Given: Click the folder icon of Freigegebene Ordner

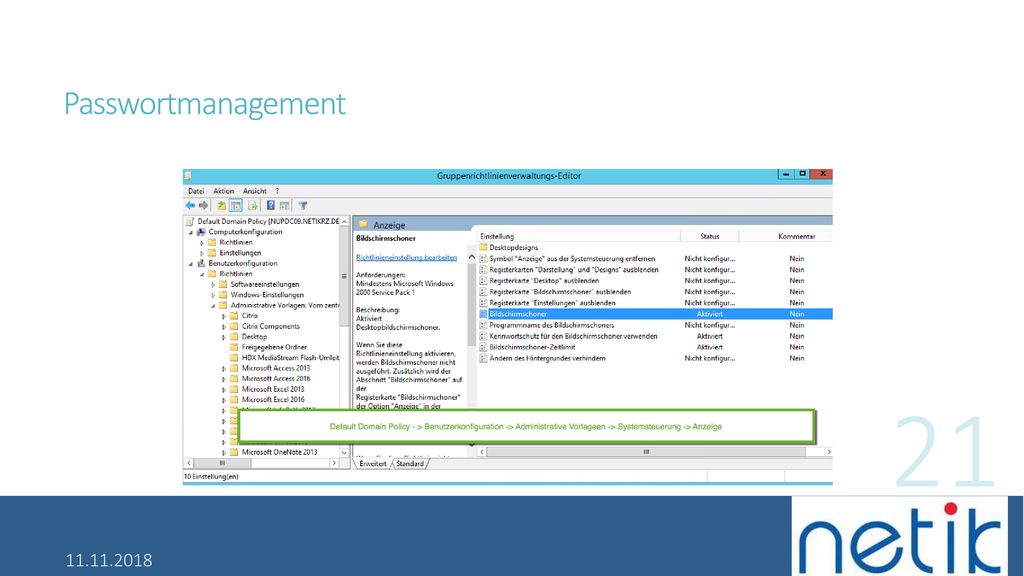Looking at the screenshot, I should point(234,347).
